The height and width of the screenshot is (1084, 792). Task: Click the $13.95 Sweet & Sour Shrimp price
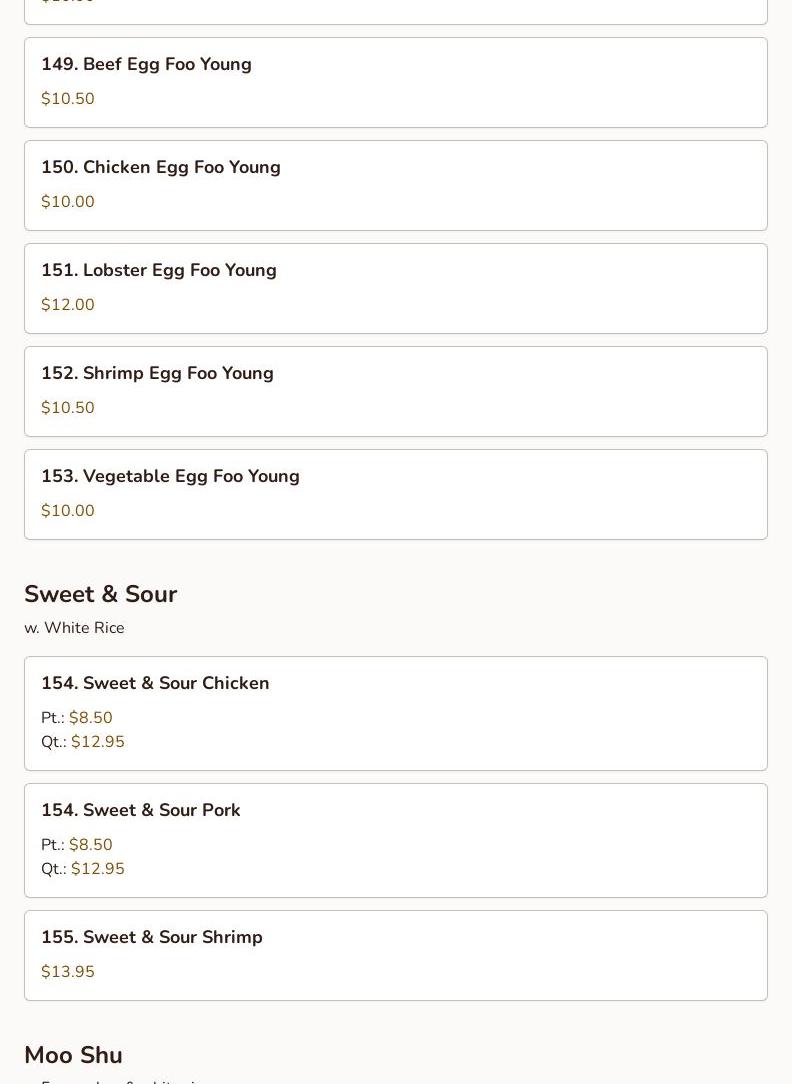tap(68, 972)
